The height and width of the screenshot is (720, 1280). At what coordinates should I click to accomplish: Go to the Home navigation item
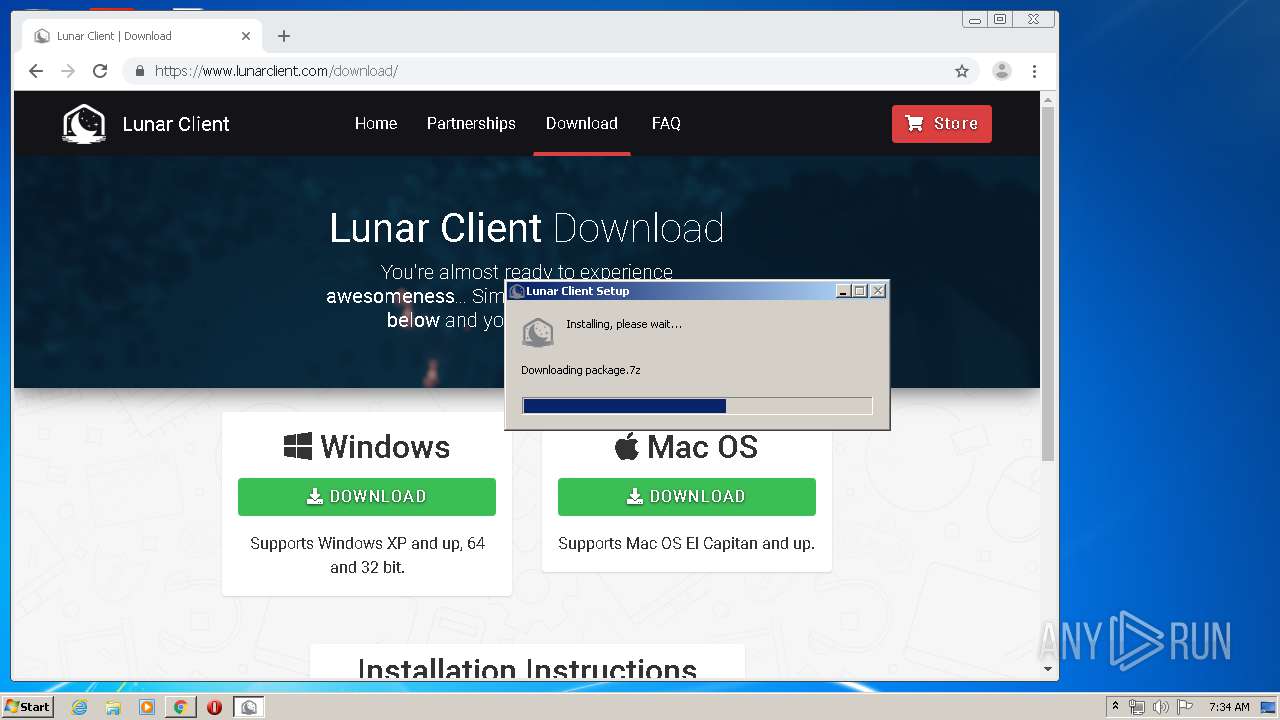(376, 124)
